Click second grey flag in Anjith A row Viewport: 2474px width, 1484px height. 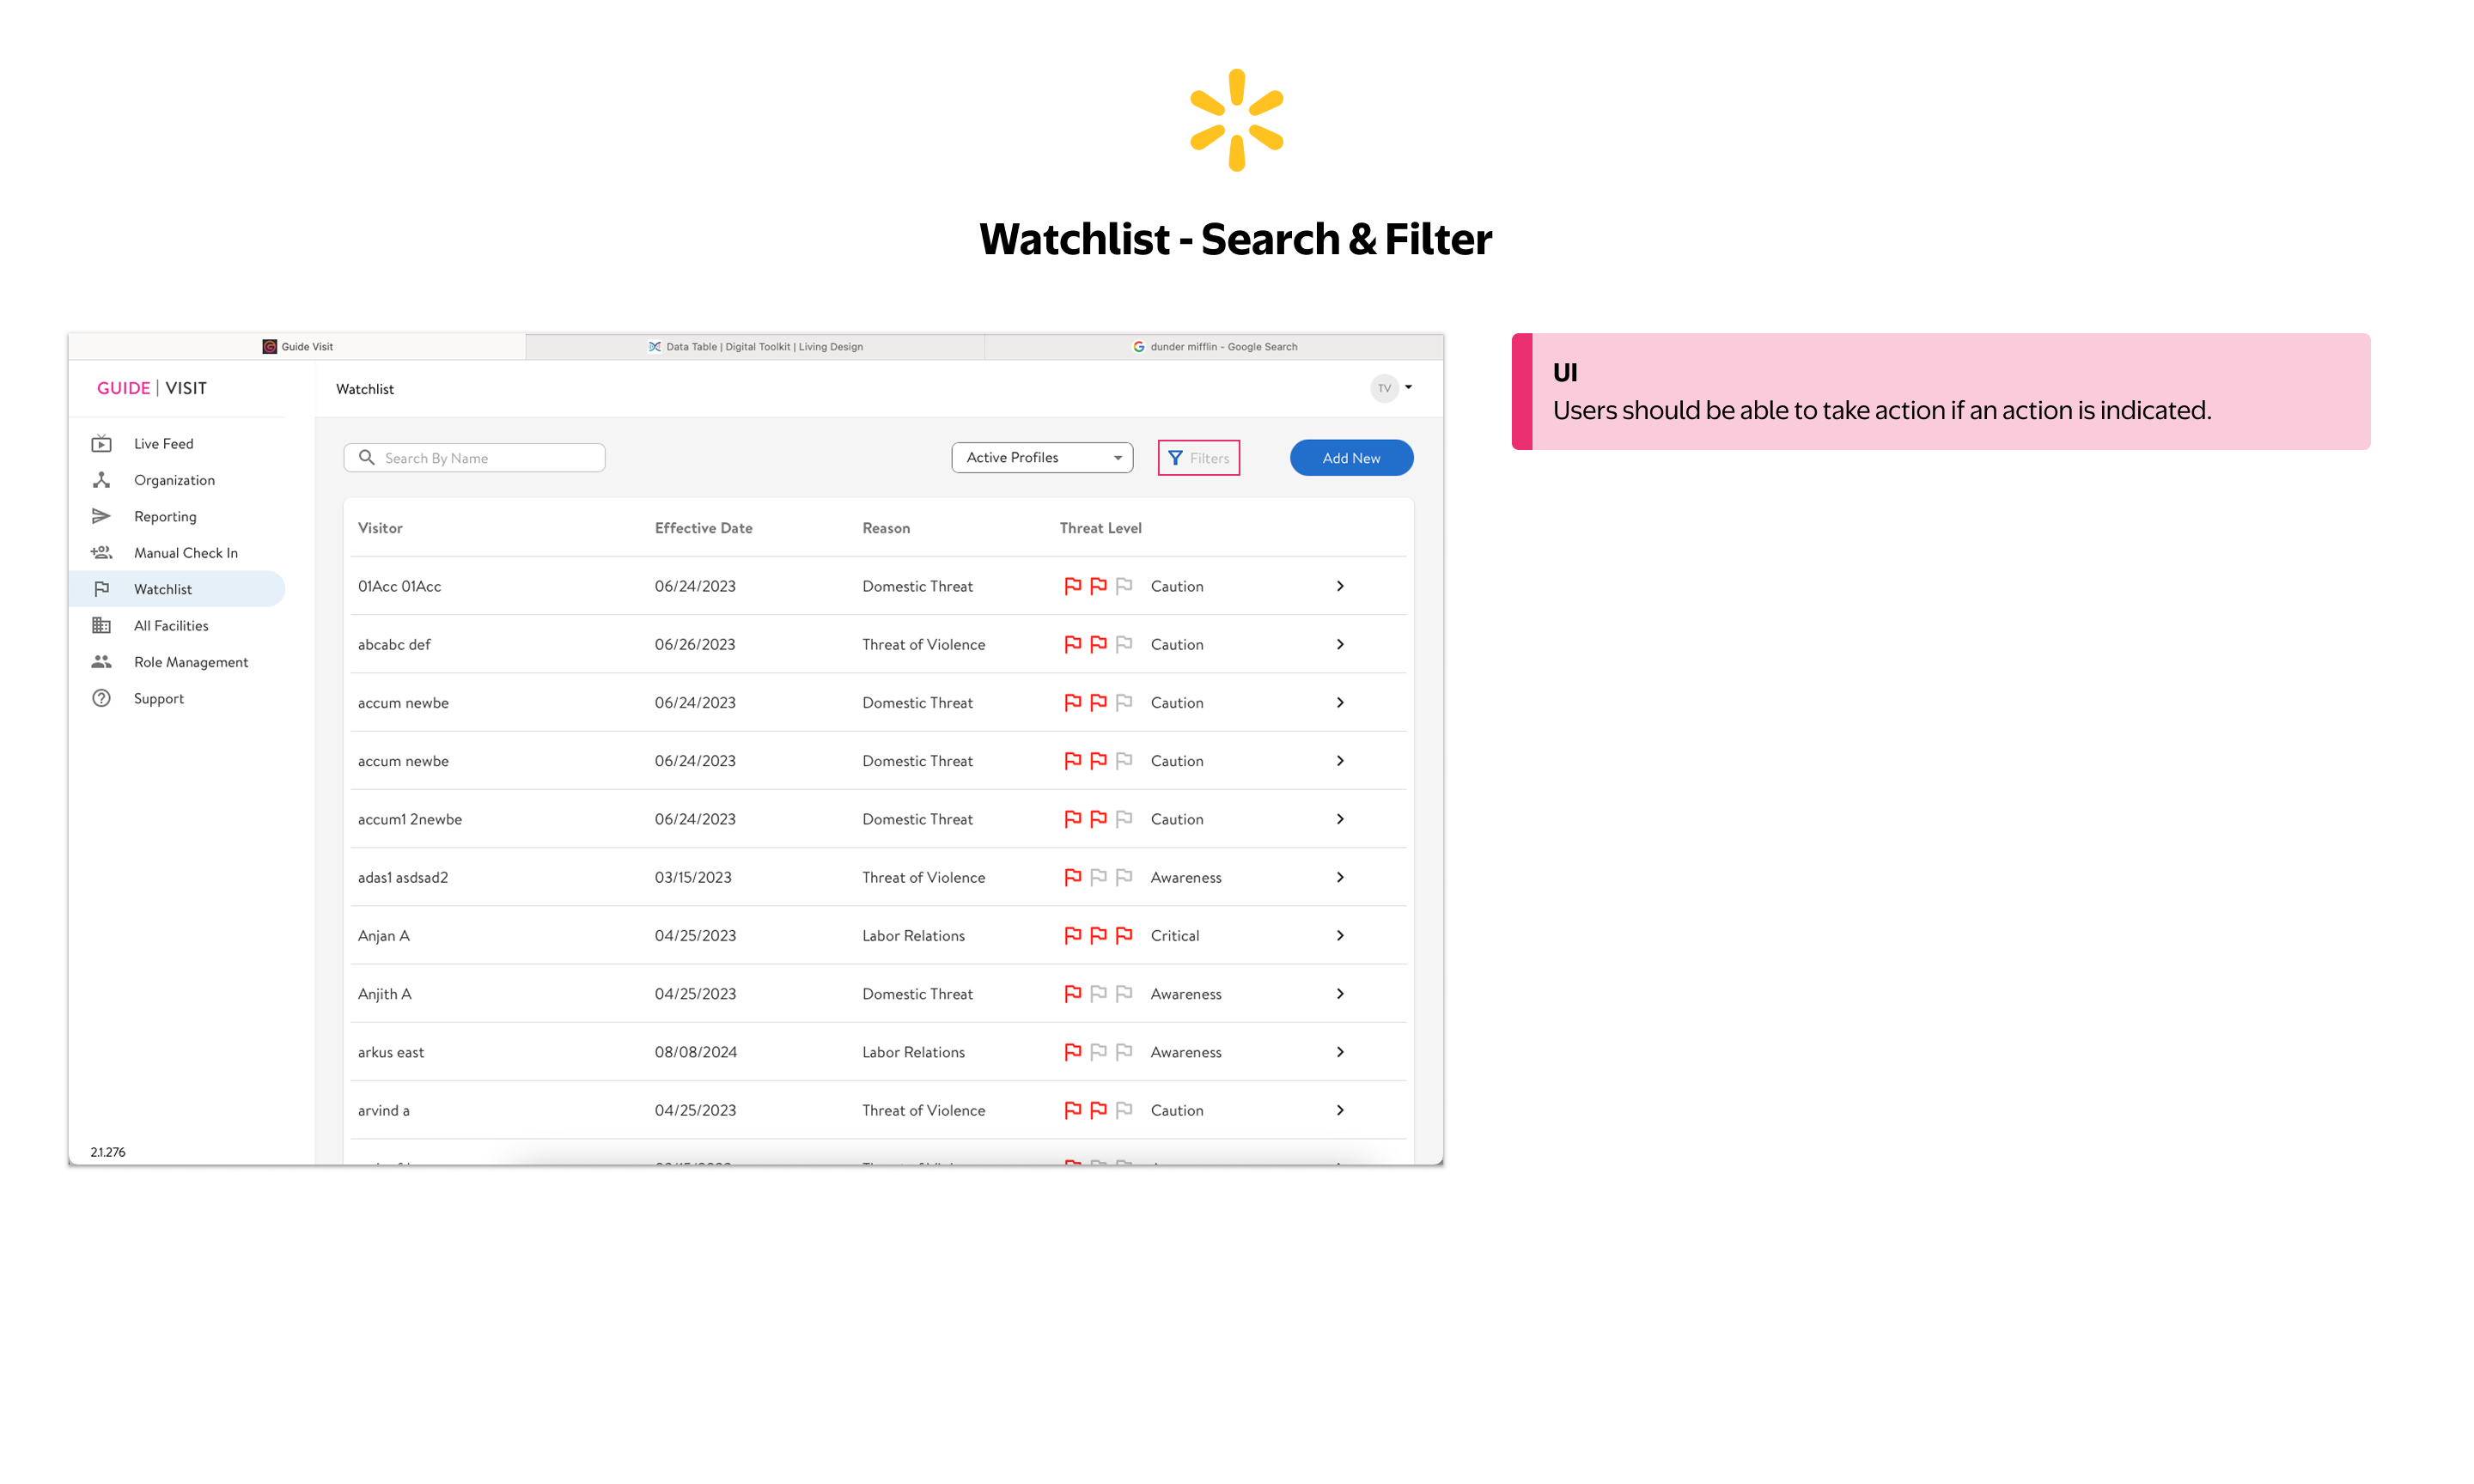coord(1098,993)
